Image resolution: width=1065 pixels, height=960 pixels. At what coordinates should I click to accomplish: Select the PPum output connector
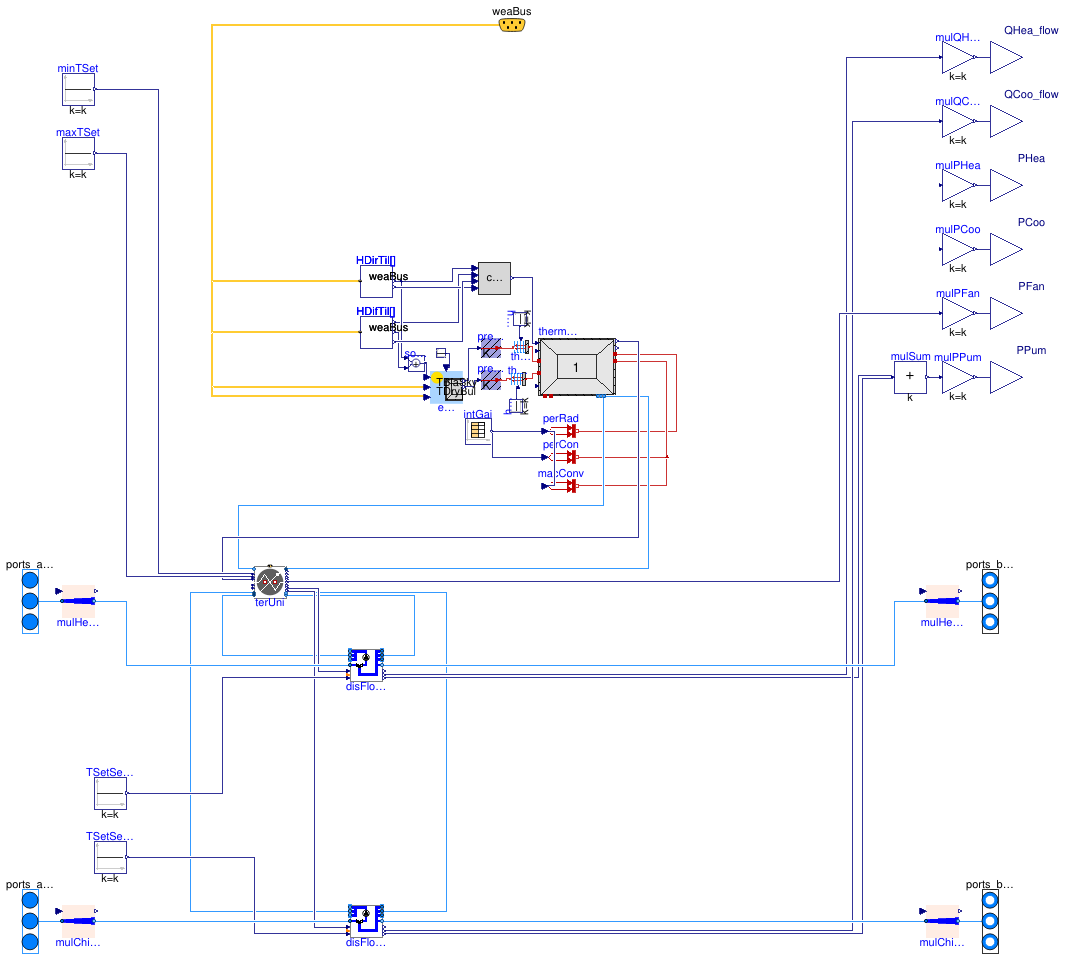pyautogui.click(x=1006, y=377)
